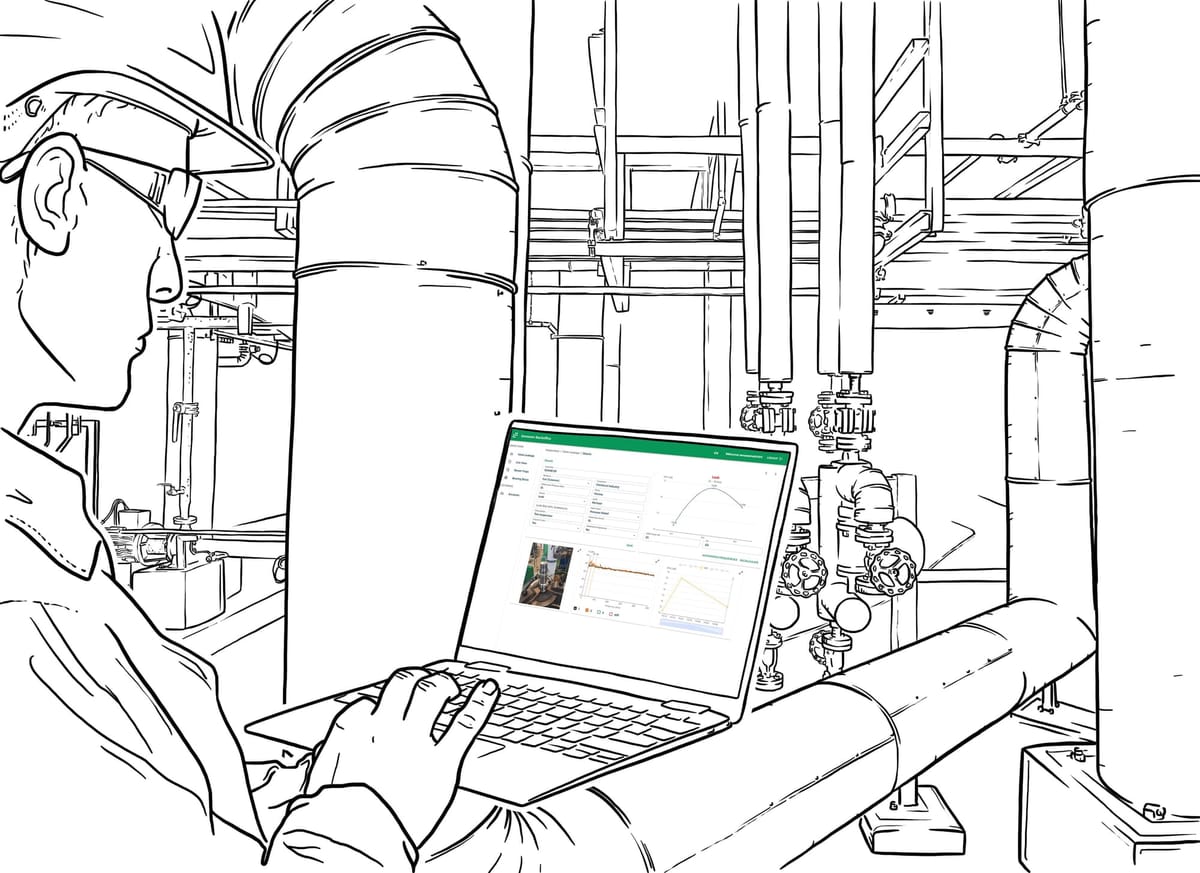Click the app logo in the green header
Screen dimensions: 1200x873
click(517, 435)
